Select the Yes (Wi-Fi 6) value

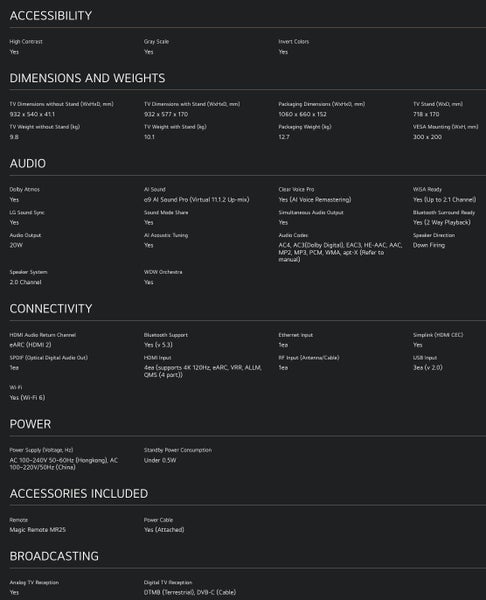coord(27,397)
